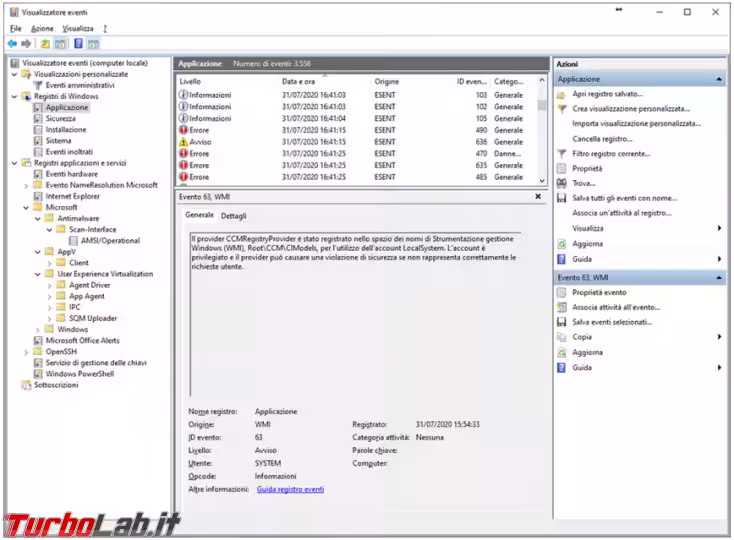734x540 pixels.
Task: Click Importa visualizzazione personalizzata action
Action: click(x=636, y=124)
